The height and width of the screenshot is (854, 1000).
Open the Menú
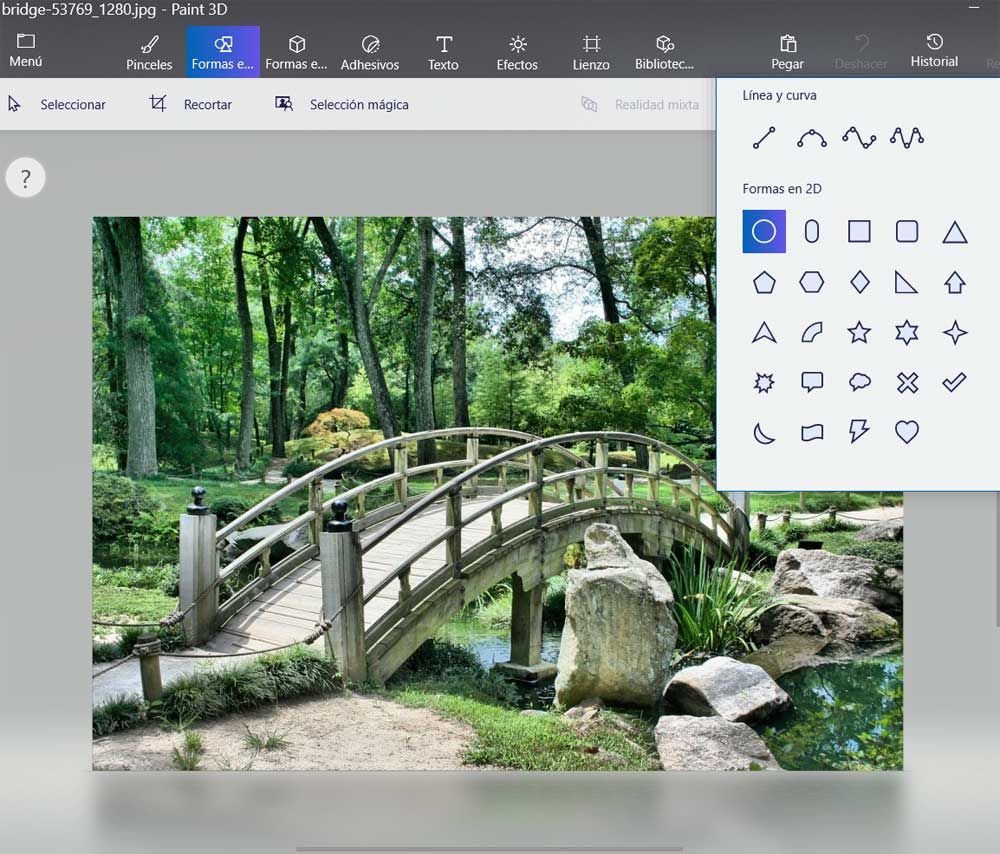coord(25,48)
